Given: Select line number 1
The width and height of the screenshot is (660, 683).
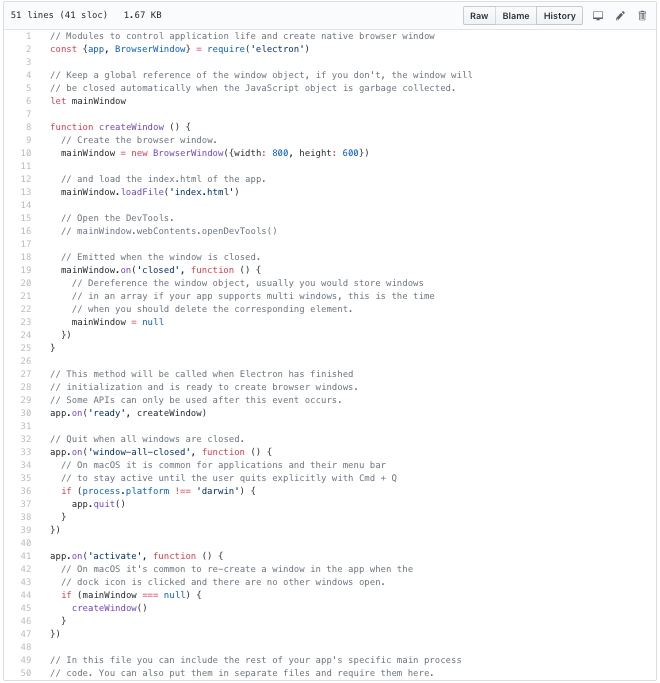Looking at the screenshot, I should pyautogui.click(x=28, y=36).
